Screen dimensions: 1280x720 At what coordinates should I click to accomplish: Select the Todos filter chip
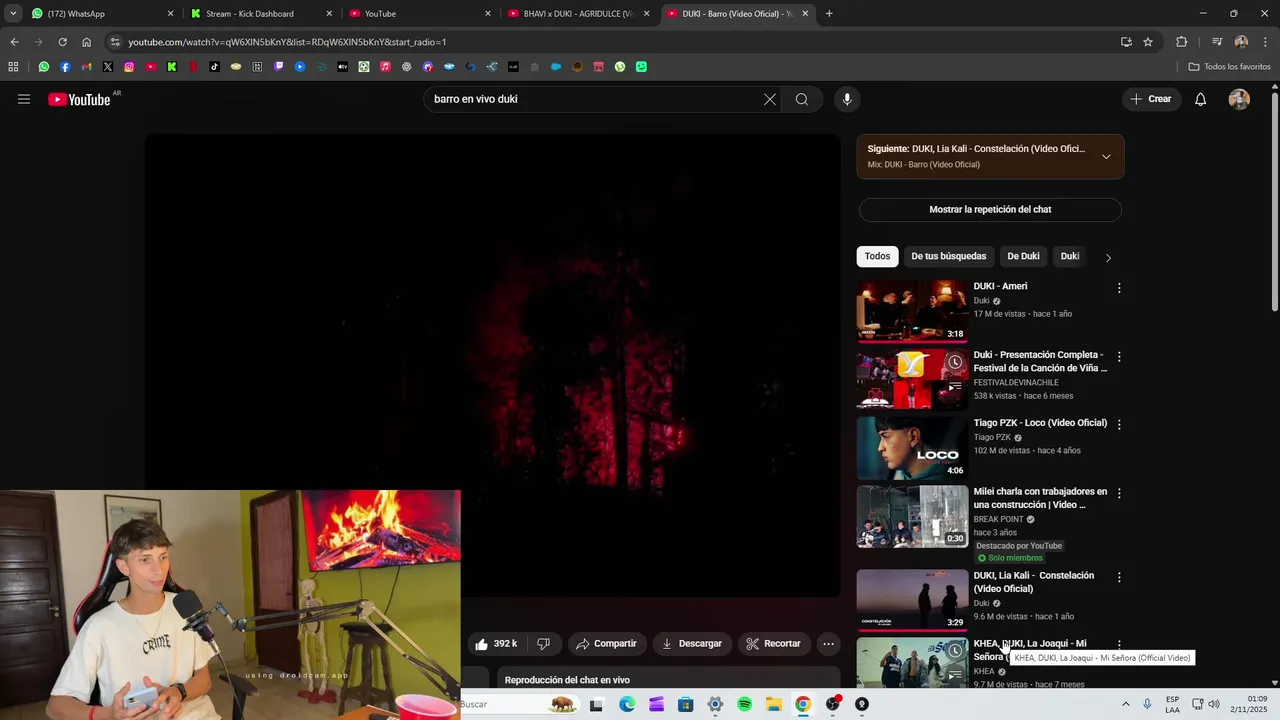pyautogui.click(x=877, y=256)
